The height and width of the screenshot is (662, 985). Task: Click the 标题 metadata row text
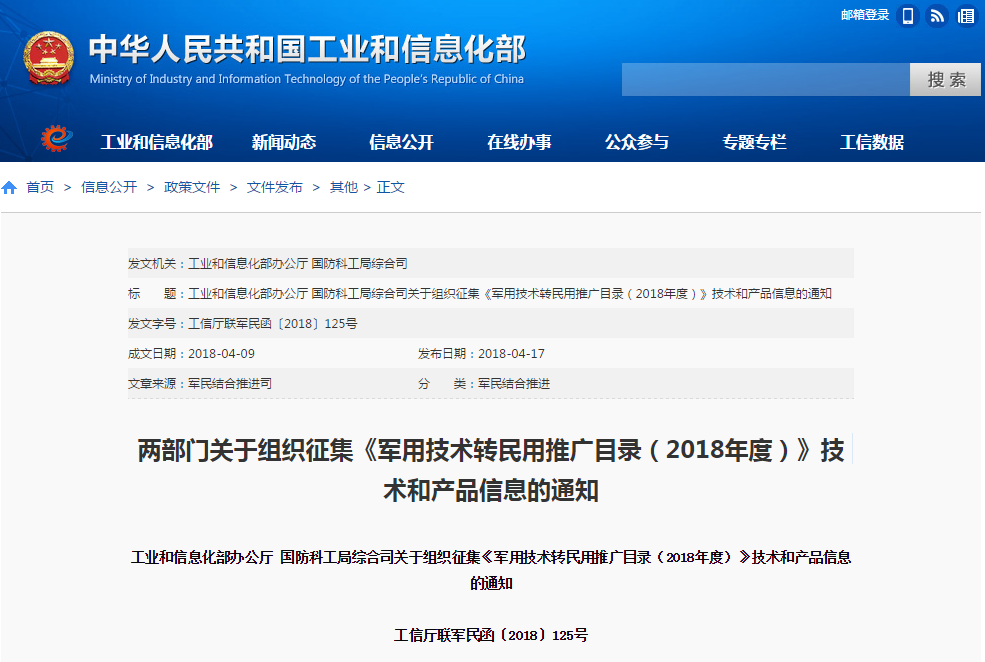479,293
